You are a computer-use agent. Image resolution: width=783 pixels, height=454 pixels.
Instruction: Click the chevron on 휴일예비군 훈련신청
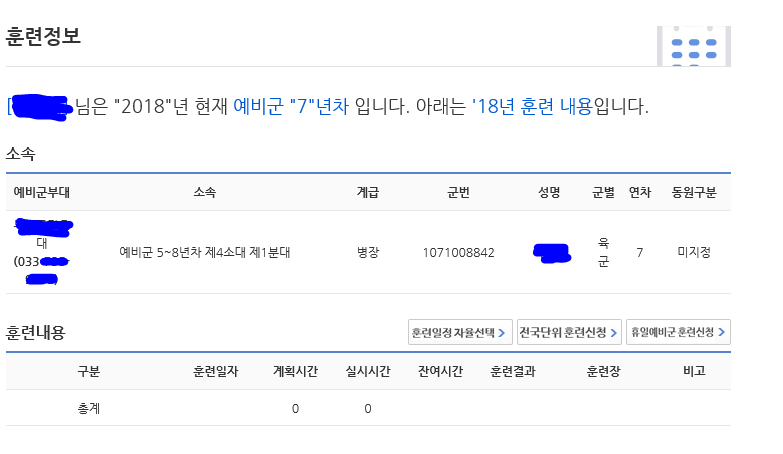point(722,332)
